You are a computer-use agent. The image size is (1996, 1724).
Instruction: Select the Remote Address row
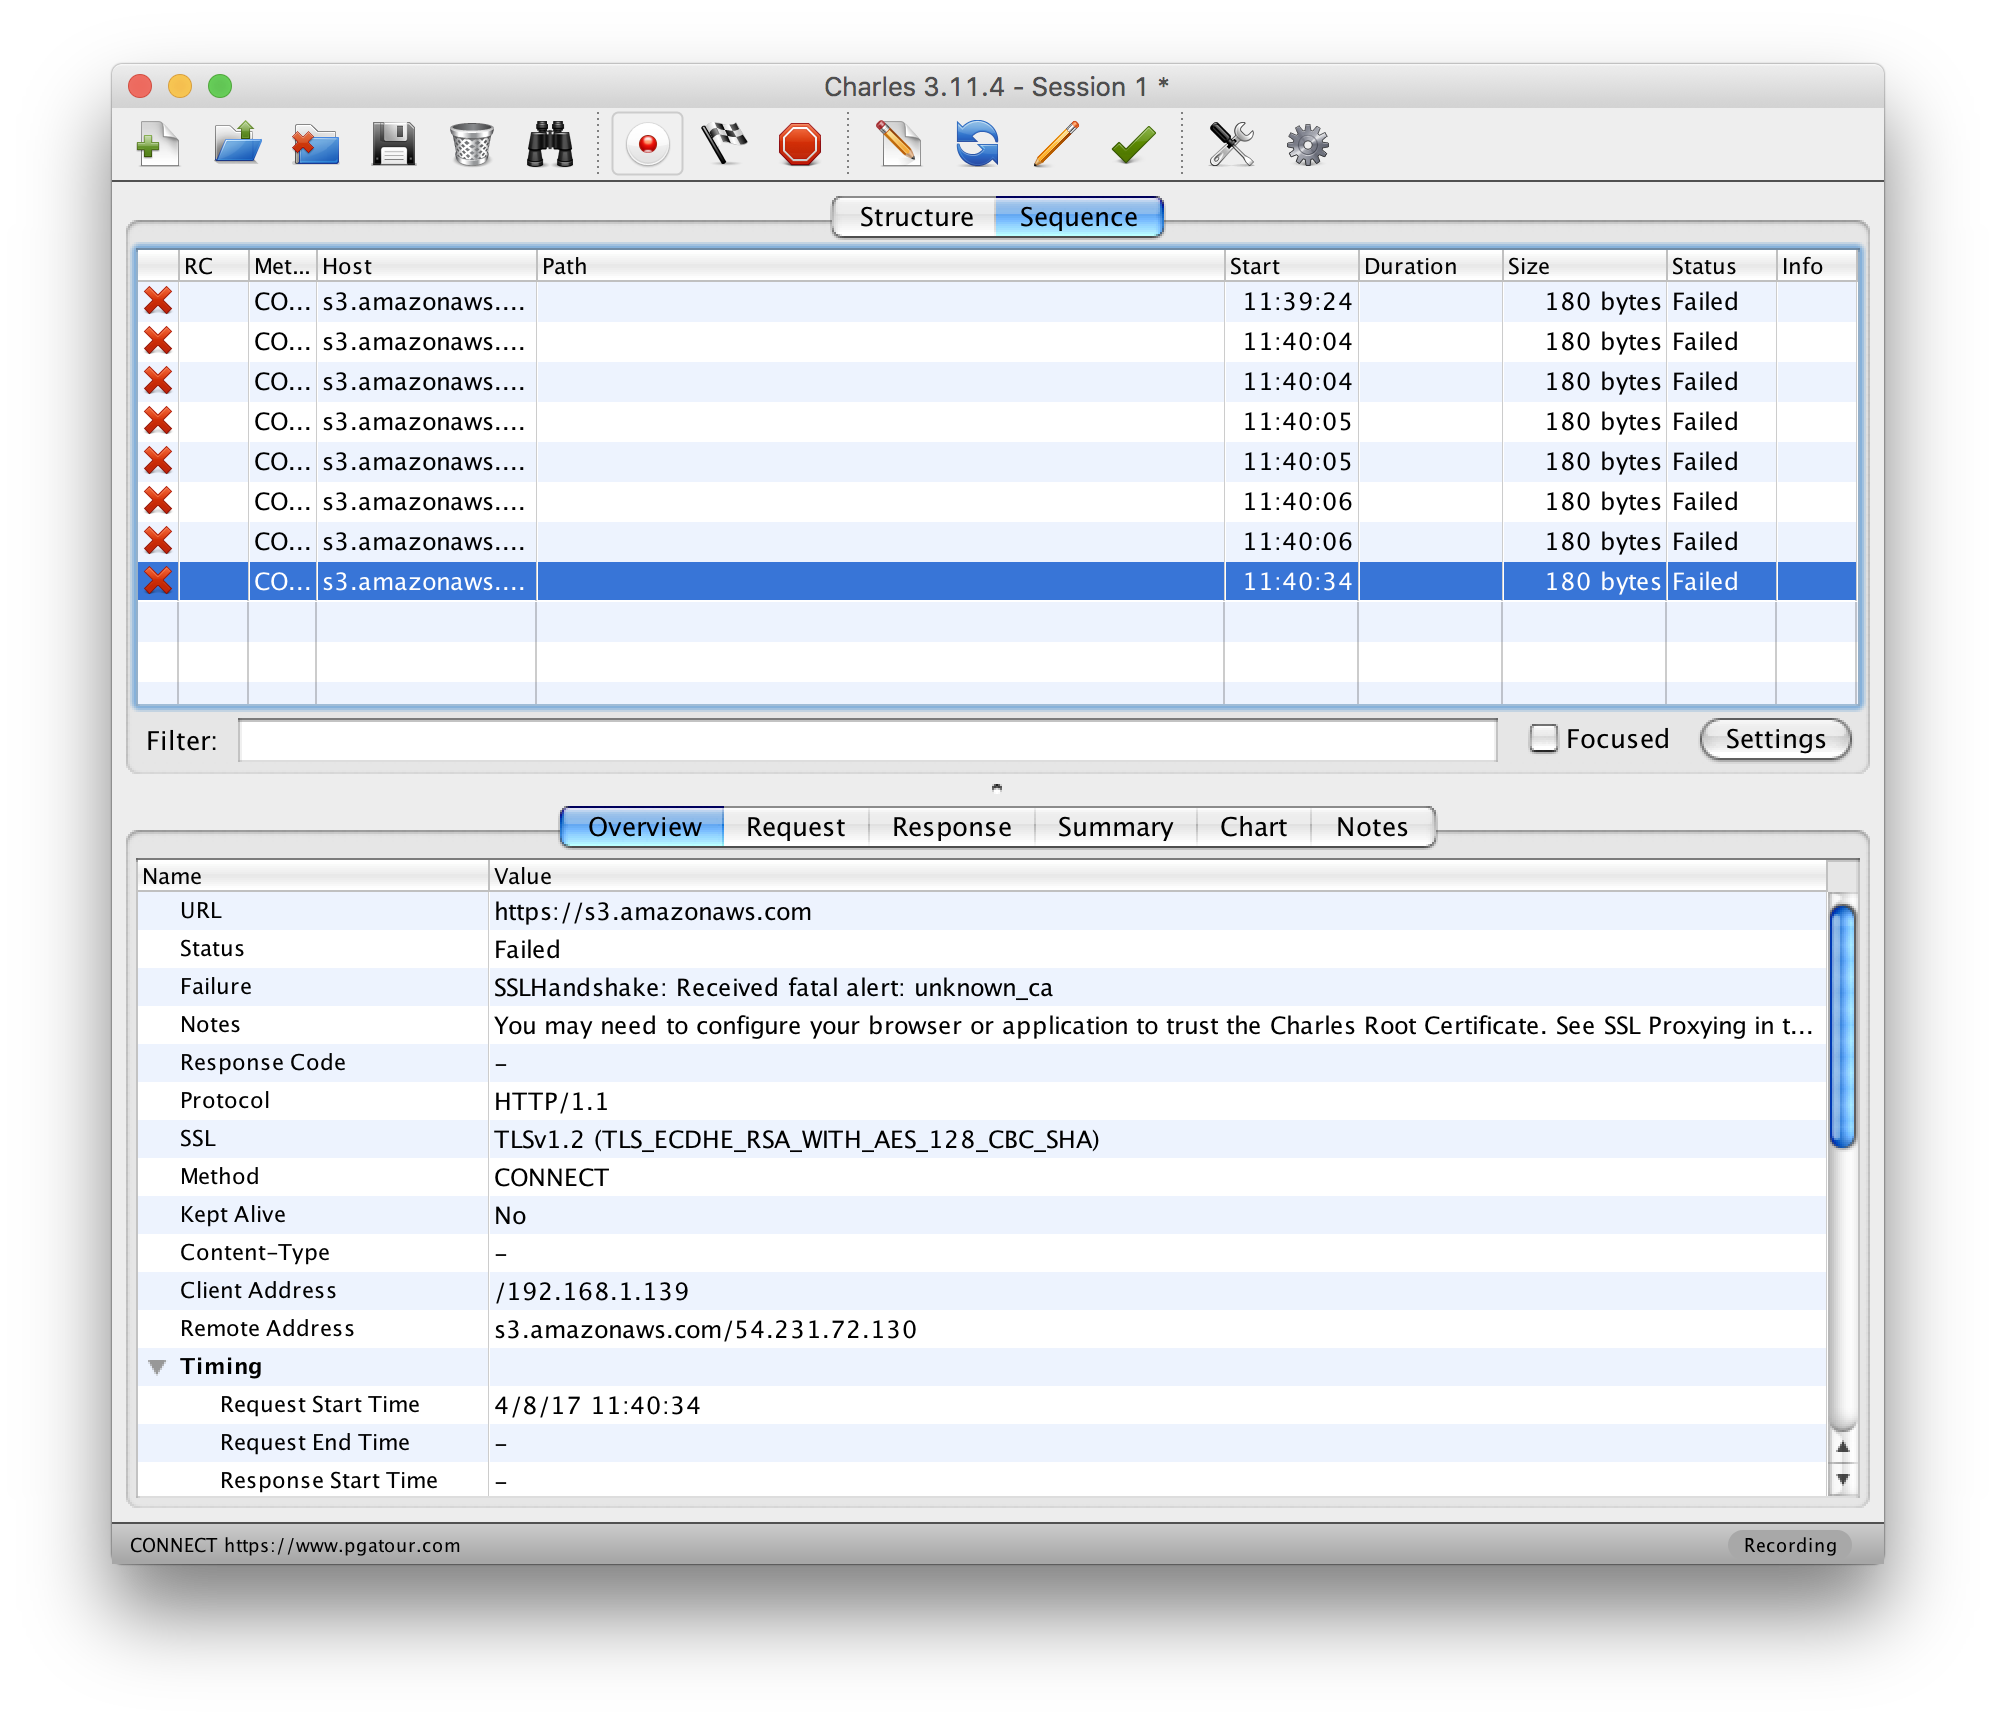pyautogui.click(x=982, y=1329)
